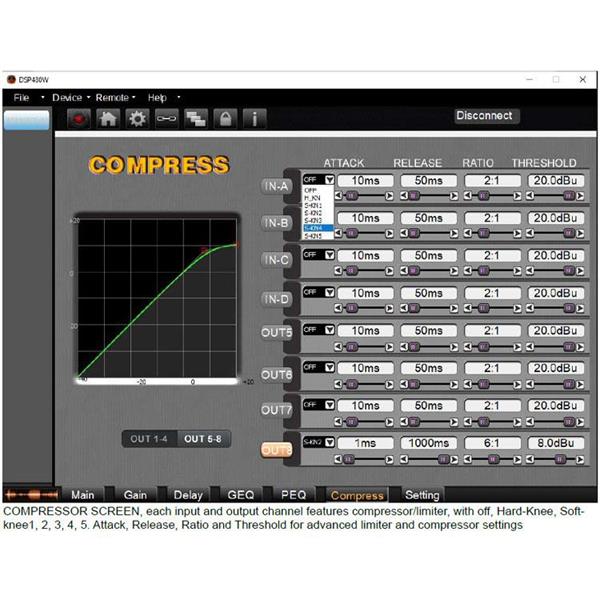Image resolution: width=600 pixels, height=600 pixels.
Task: Click the home icon in toolbar
Action: pos(110,119)
